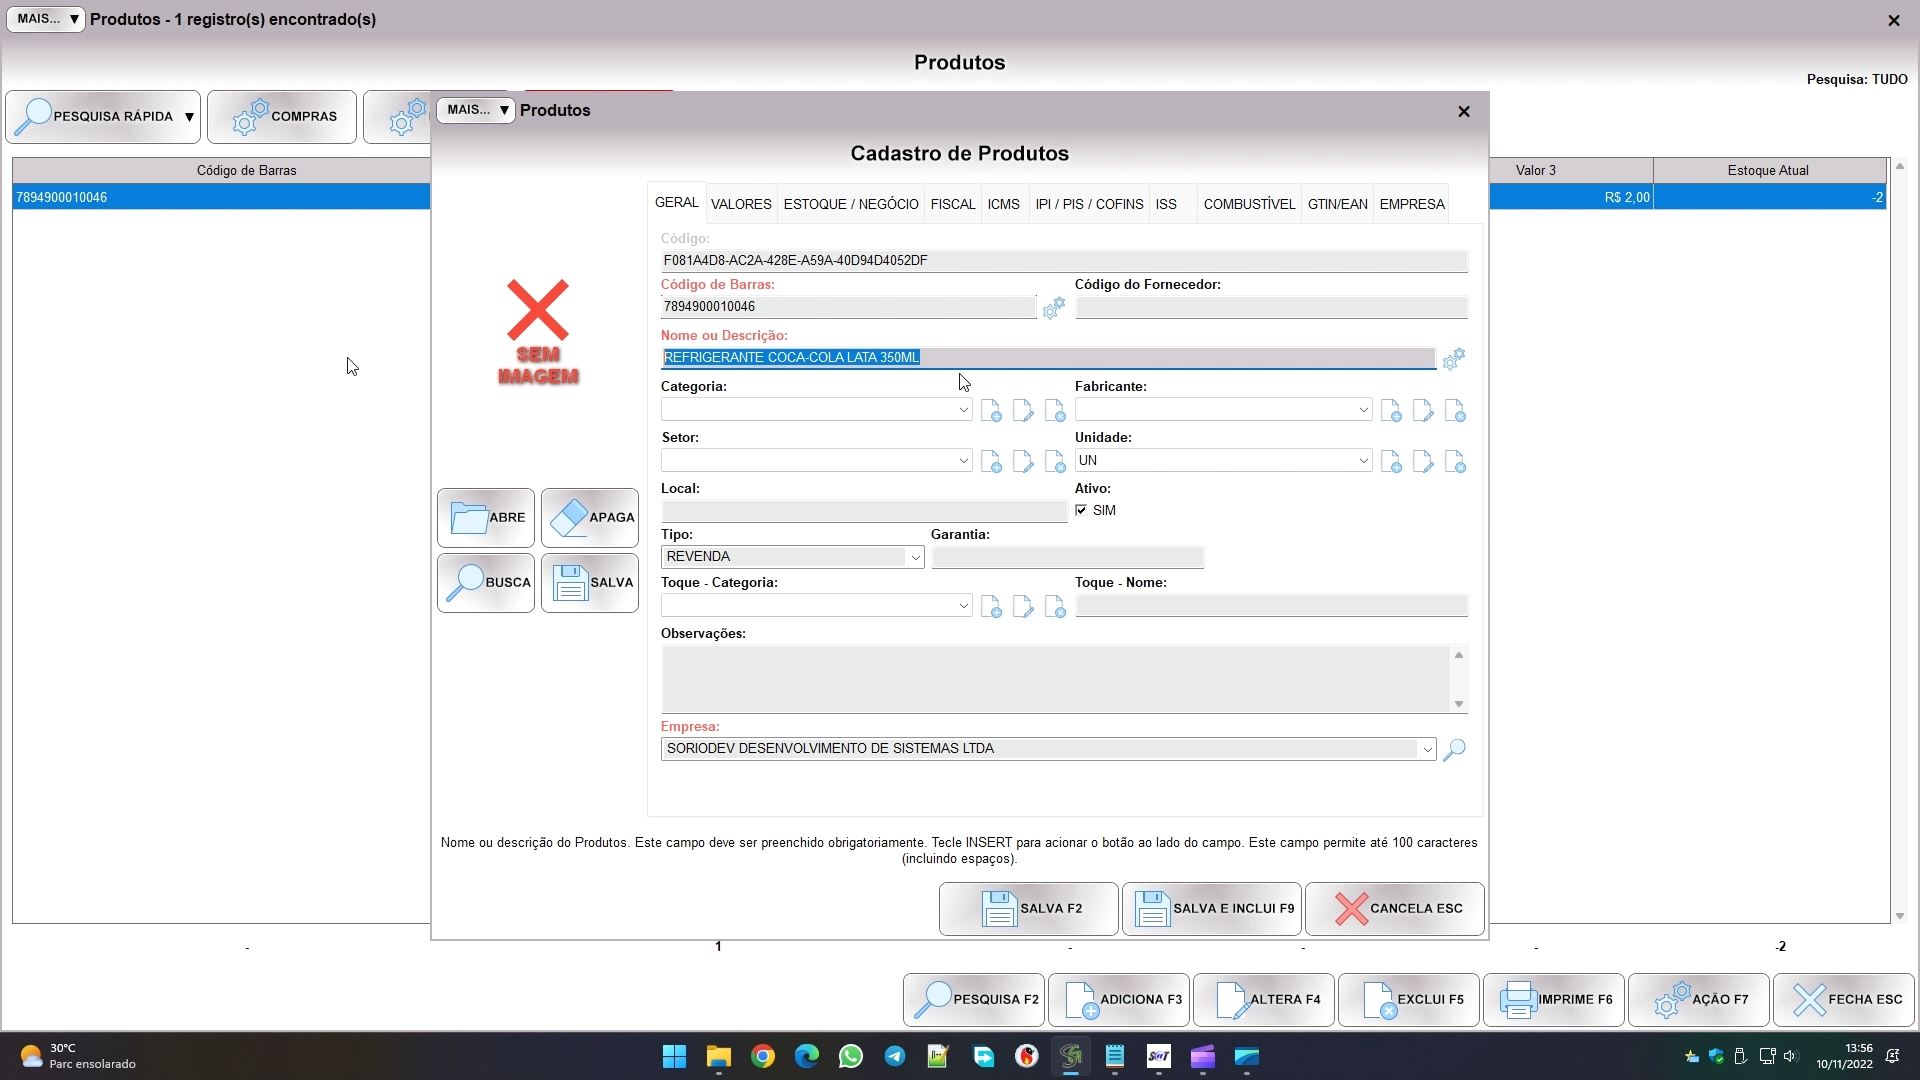Open the Empresa dropdown list
1920x1080 pixels.
tap(1427, 749)
